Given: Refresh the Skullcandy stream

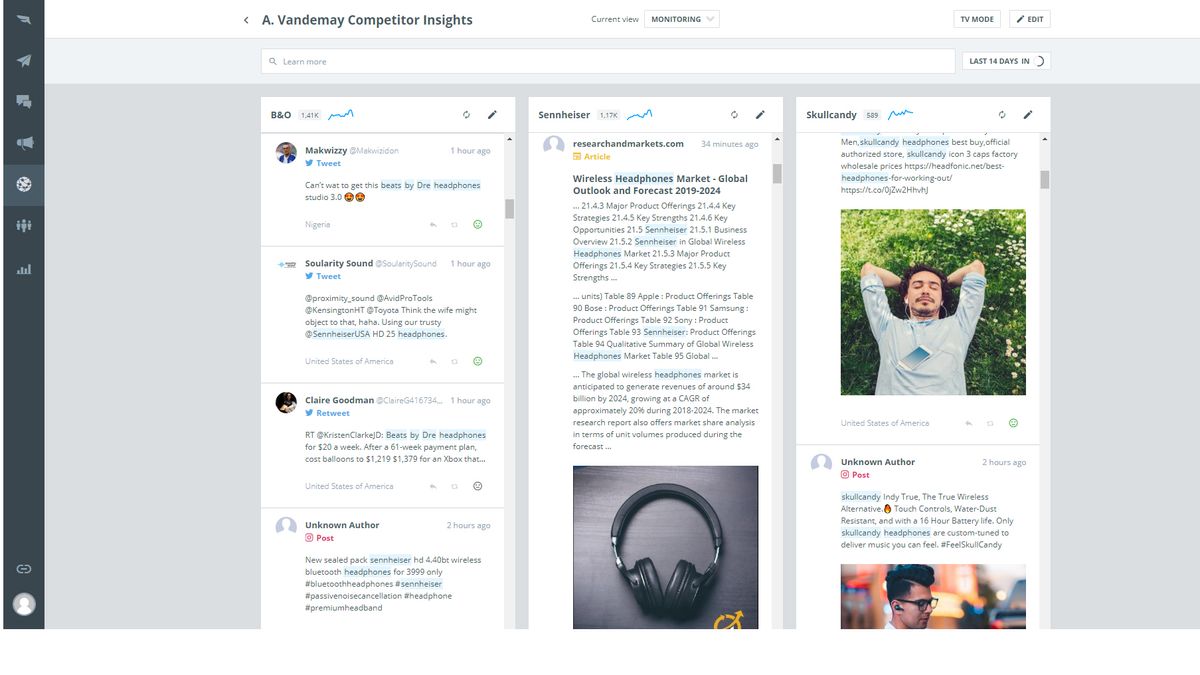Looking at the screenshot, I should pos(1002,115).
